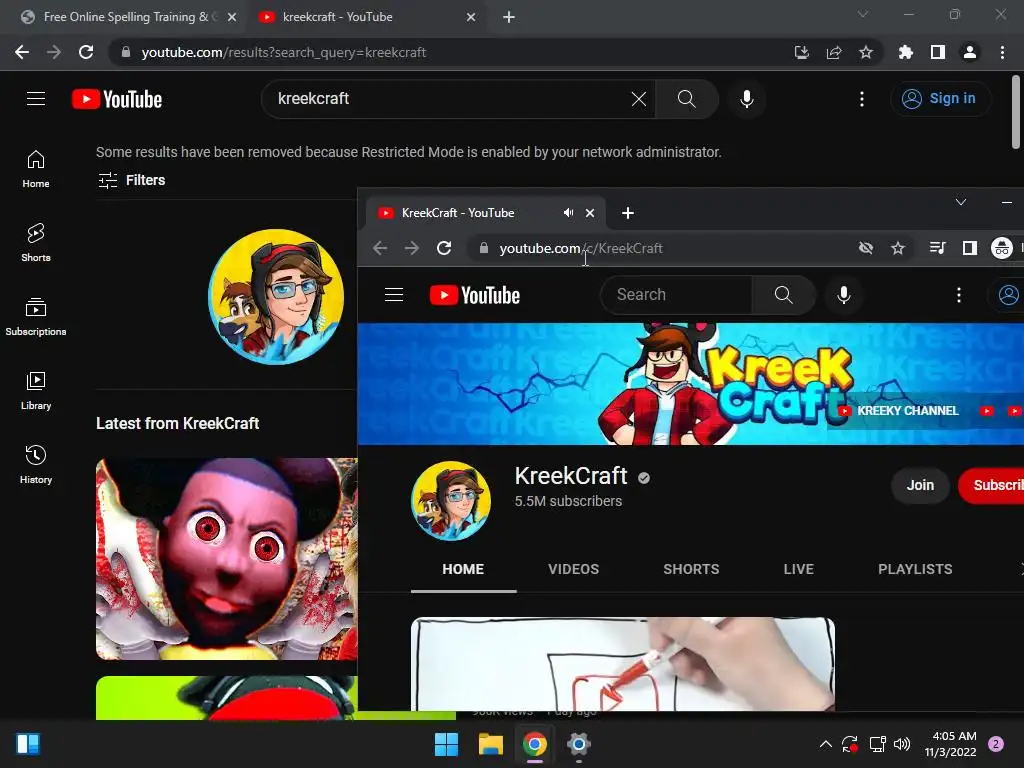The width and height of the screenshot is (1024, 768).
Task: Click the Incognito profile icon
Action: [x=1002, y=248]
